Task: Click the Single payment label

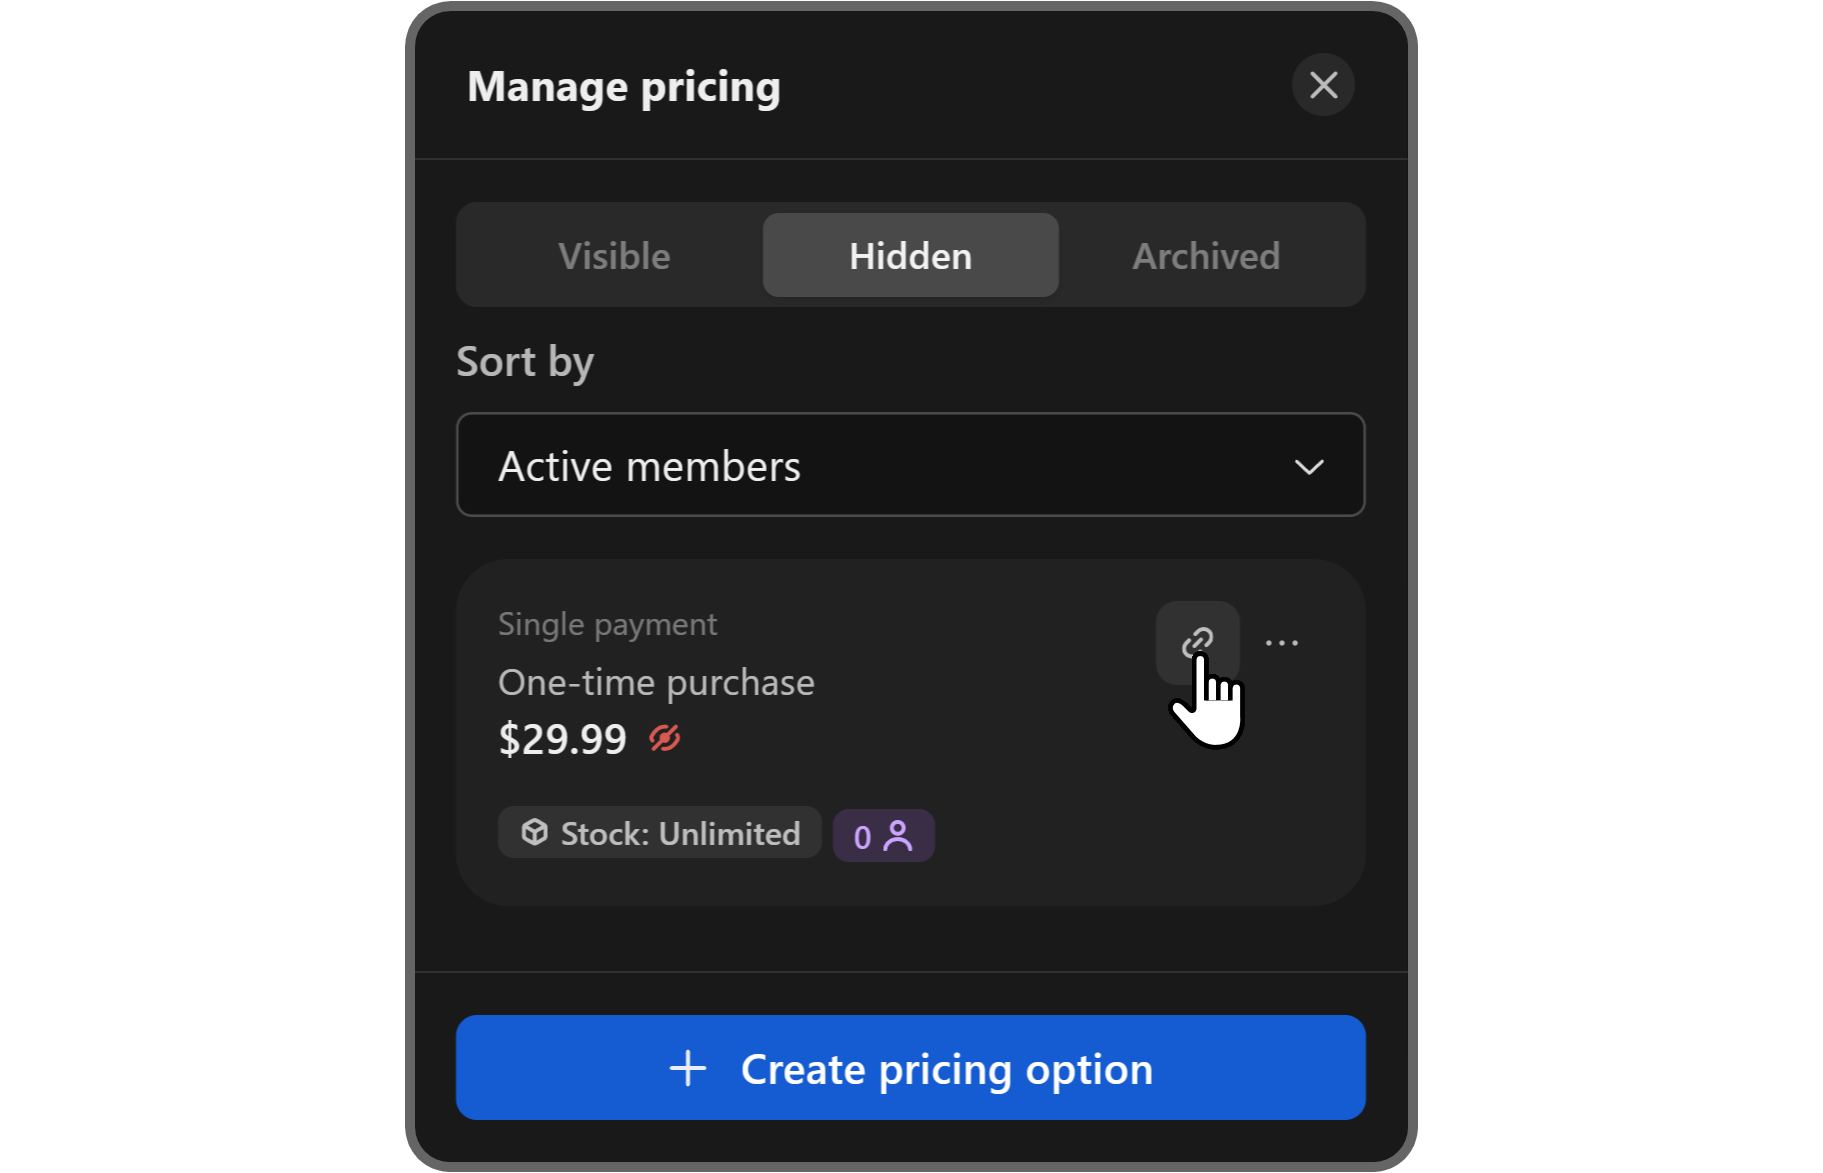Action: [x=607, y=624]
